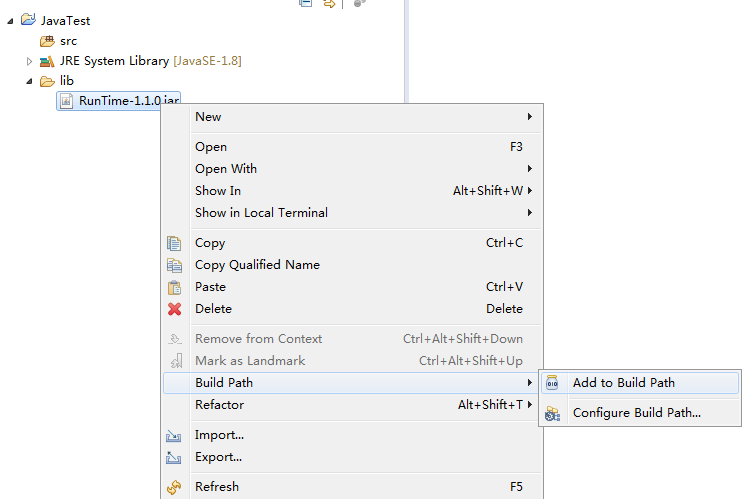
Task: Click the Export icon
Action: 174,458
